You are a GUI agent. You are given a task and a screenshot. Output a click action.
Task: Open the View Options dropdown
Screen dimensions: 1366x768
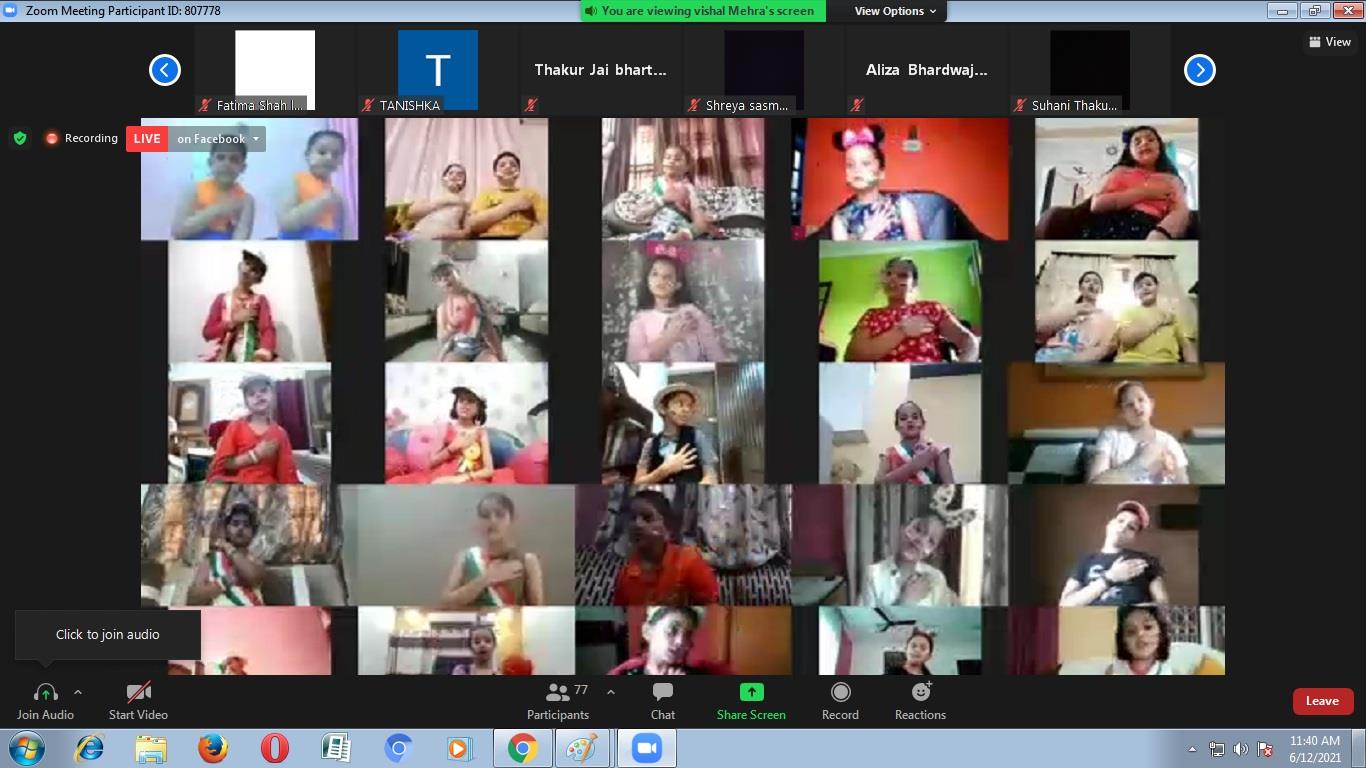pos(895,11)
